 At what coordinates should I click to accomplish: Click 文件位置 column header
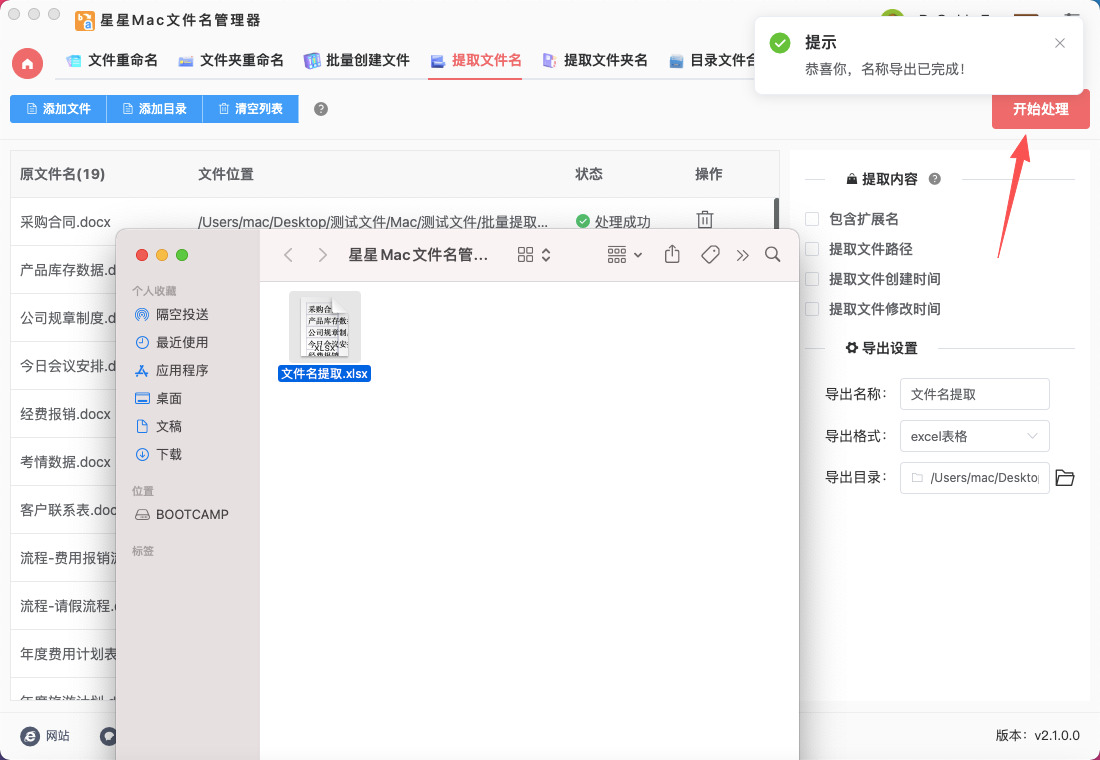tap(226, 174)
